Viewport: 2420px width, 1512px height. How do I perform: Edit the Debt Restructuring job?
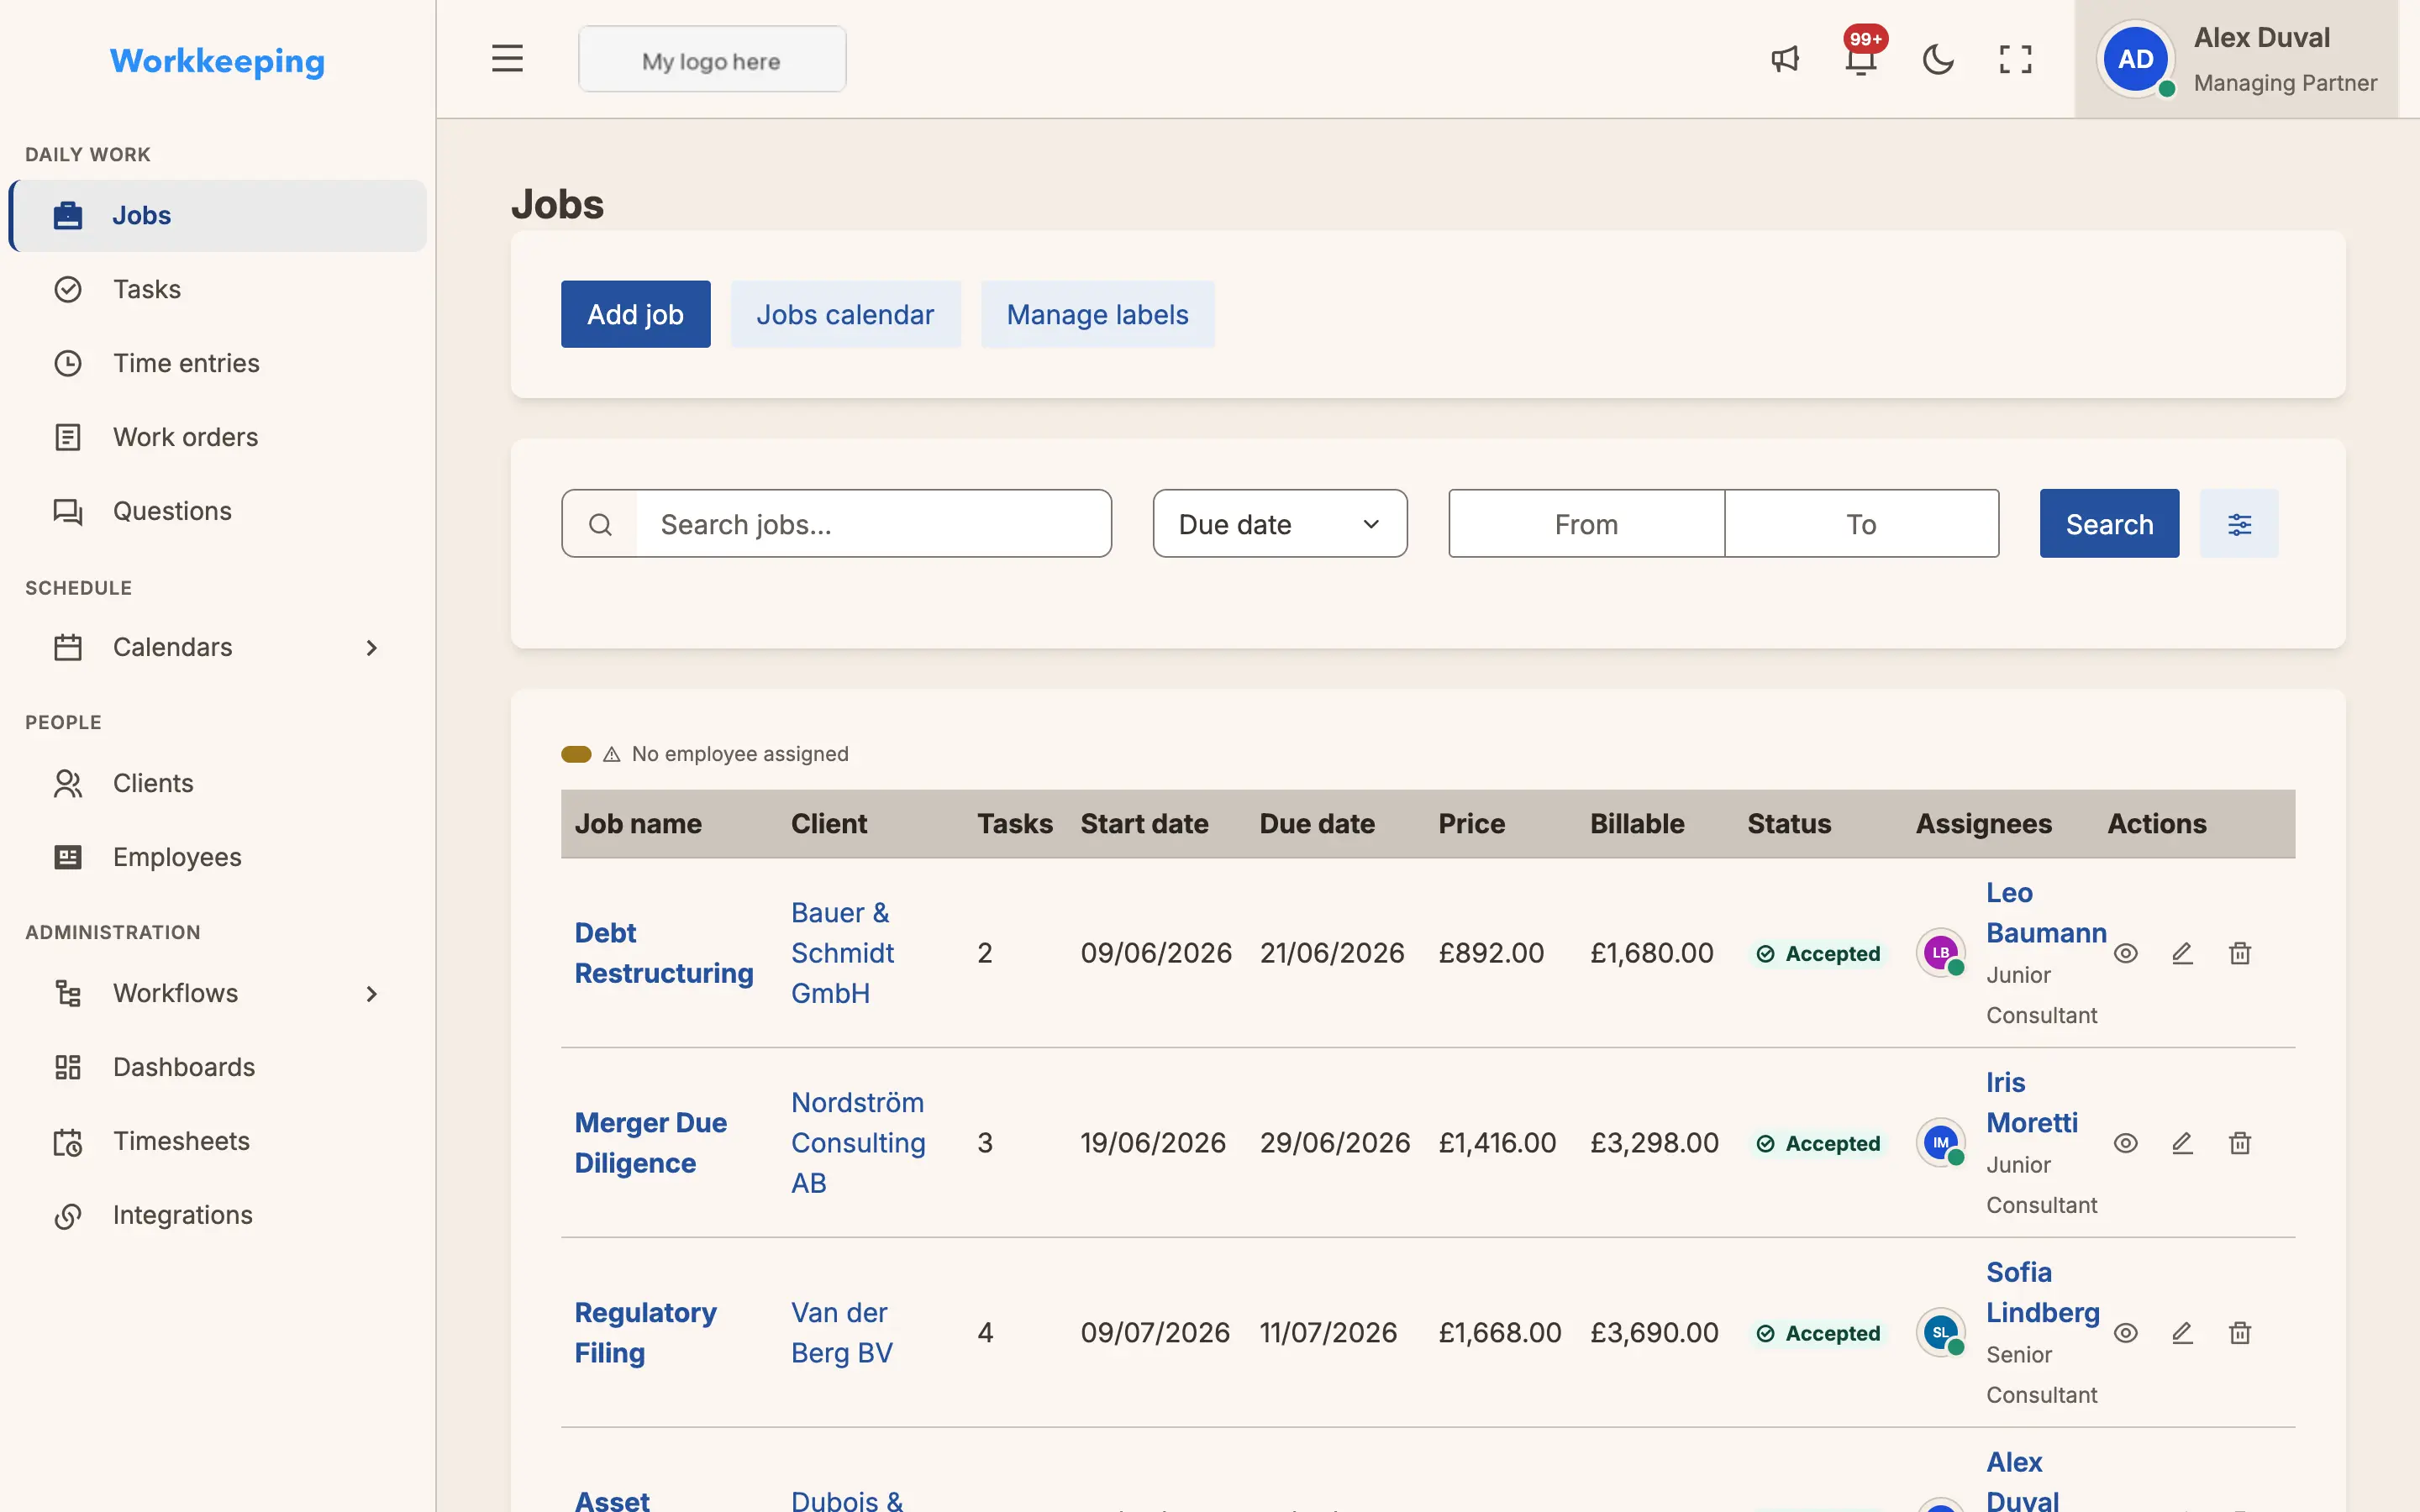pos(2182,953)
